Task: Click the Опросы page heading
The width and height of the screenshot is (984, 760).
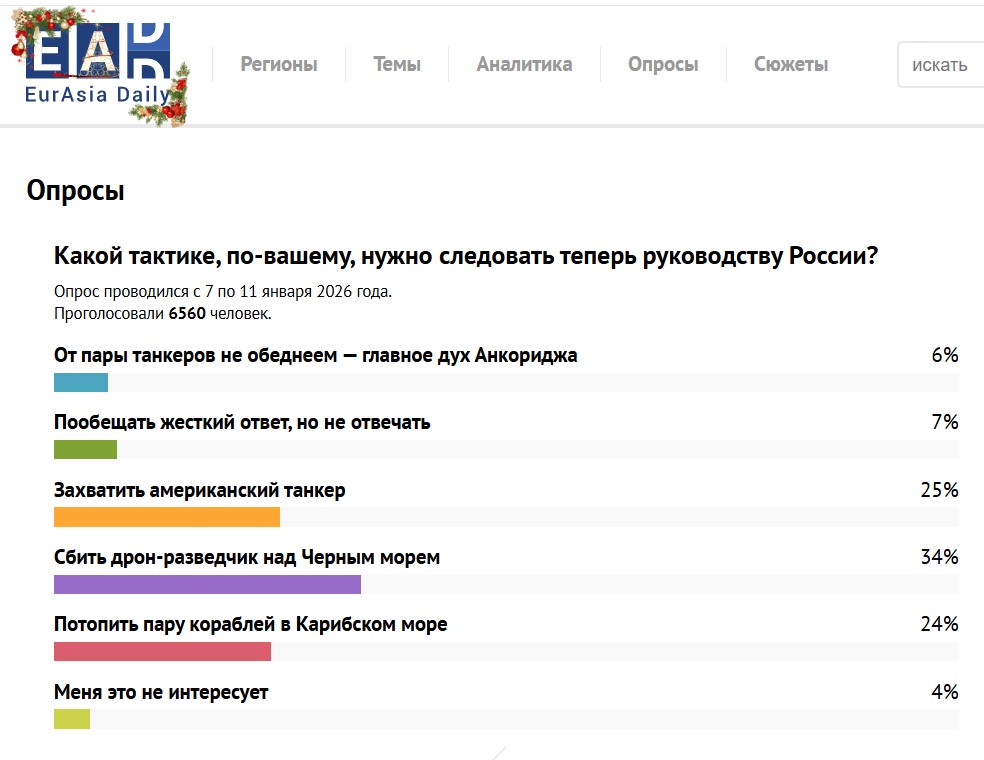Action: click(76, 191)
